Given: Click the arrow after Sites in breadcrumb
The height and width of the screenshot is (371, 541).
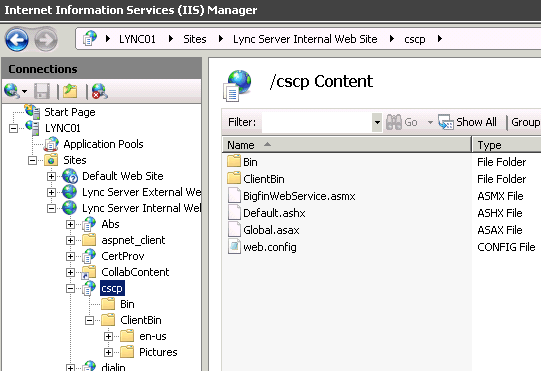Looking at the screenshot, I should (x=221, y=39).
